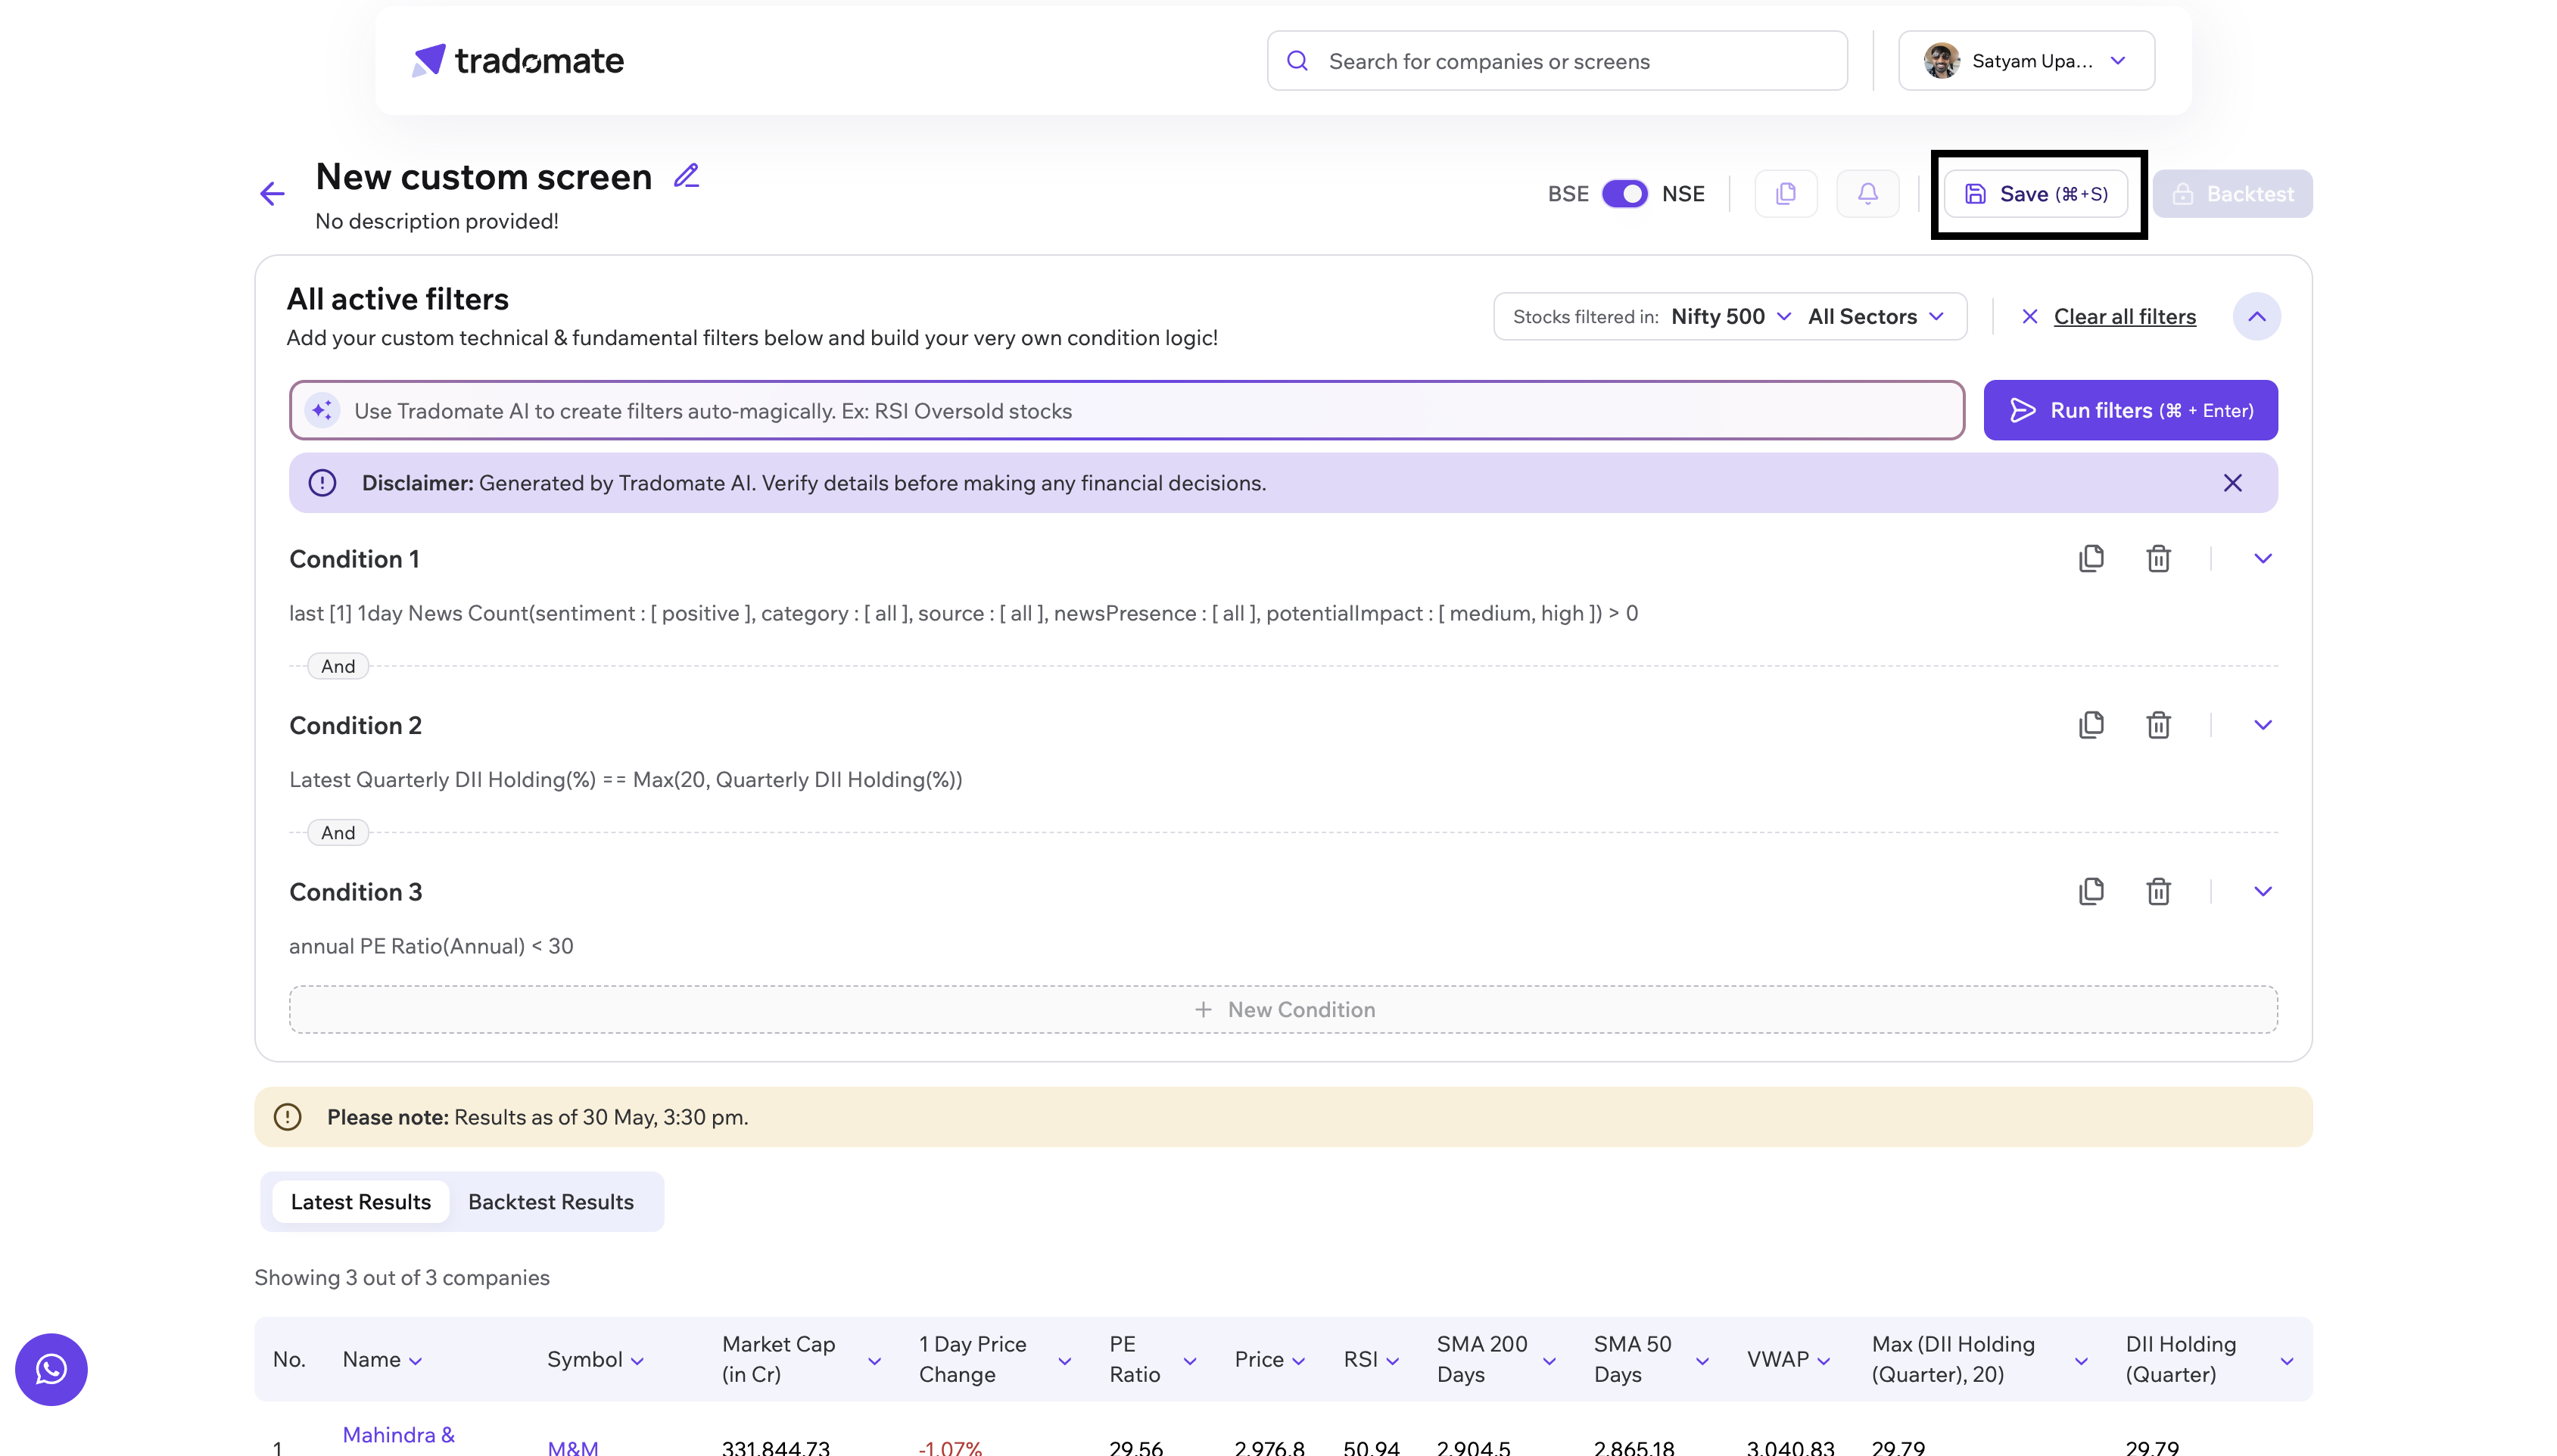This screenshot has height=1456, width=2557.
Task: Click Run filters button
Action: [x=2130, y=411]
